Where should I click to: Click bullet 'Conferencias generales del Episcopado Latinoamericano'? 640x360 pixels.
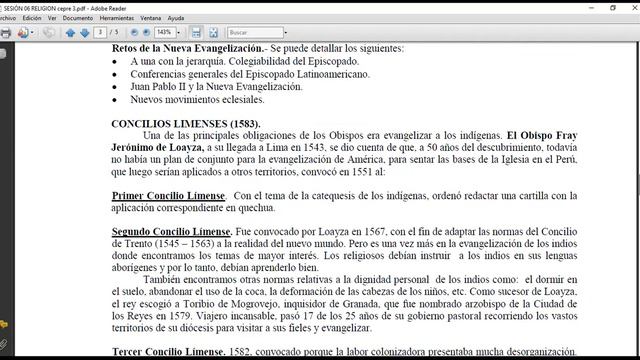point(250,74)
